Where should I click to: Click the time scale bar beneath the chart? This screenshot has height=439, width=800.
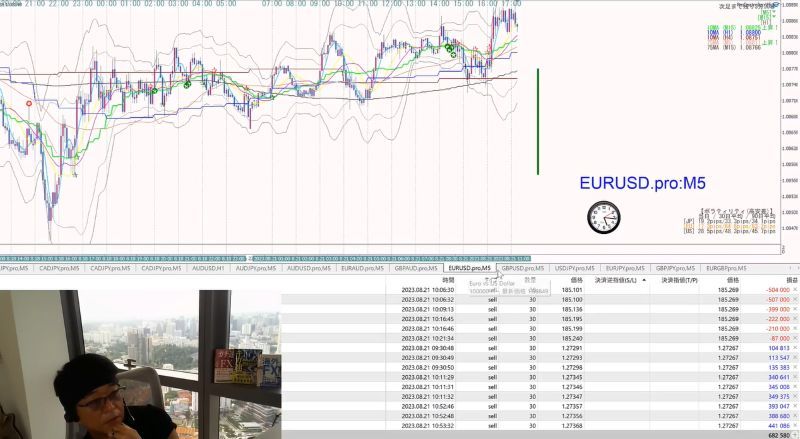click(x=265, y=258)
